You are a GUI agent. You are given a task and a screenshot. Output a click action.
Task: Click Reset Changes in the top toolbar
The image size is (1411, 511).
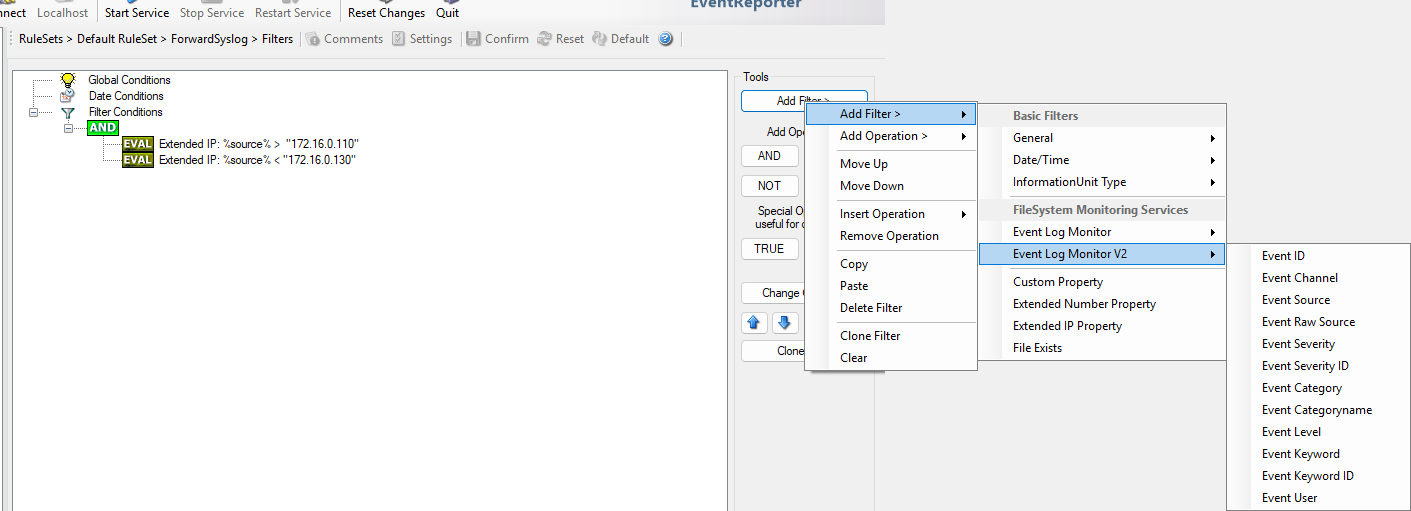pos(386,13)
